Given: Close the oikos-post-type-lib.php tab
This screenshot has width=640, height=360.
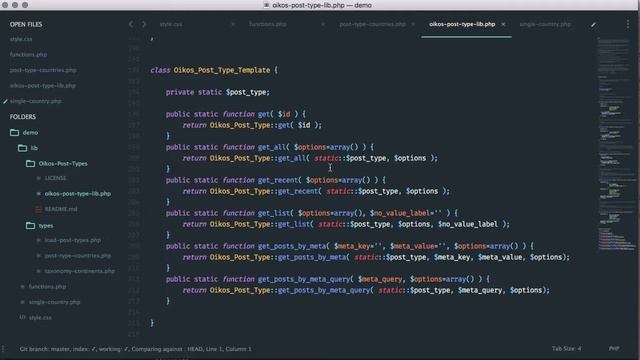Looking at the screenshot, I should (x=503, y=24).
